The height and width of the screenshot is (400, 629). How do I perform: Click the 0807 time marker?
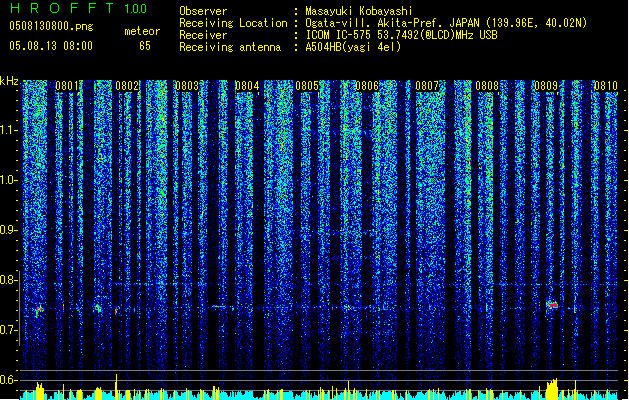click(427, 86)
